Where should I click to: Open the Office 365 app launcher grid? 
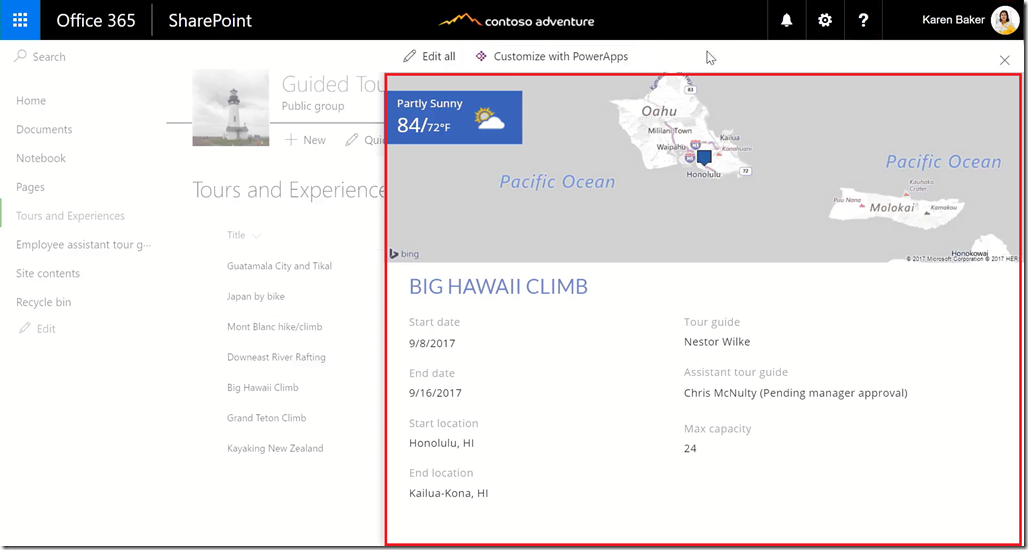tap(20, 20)
